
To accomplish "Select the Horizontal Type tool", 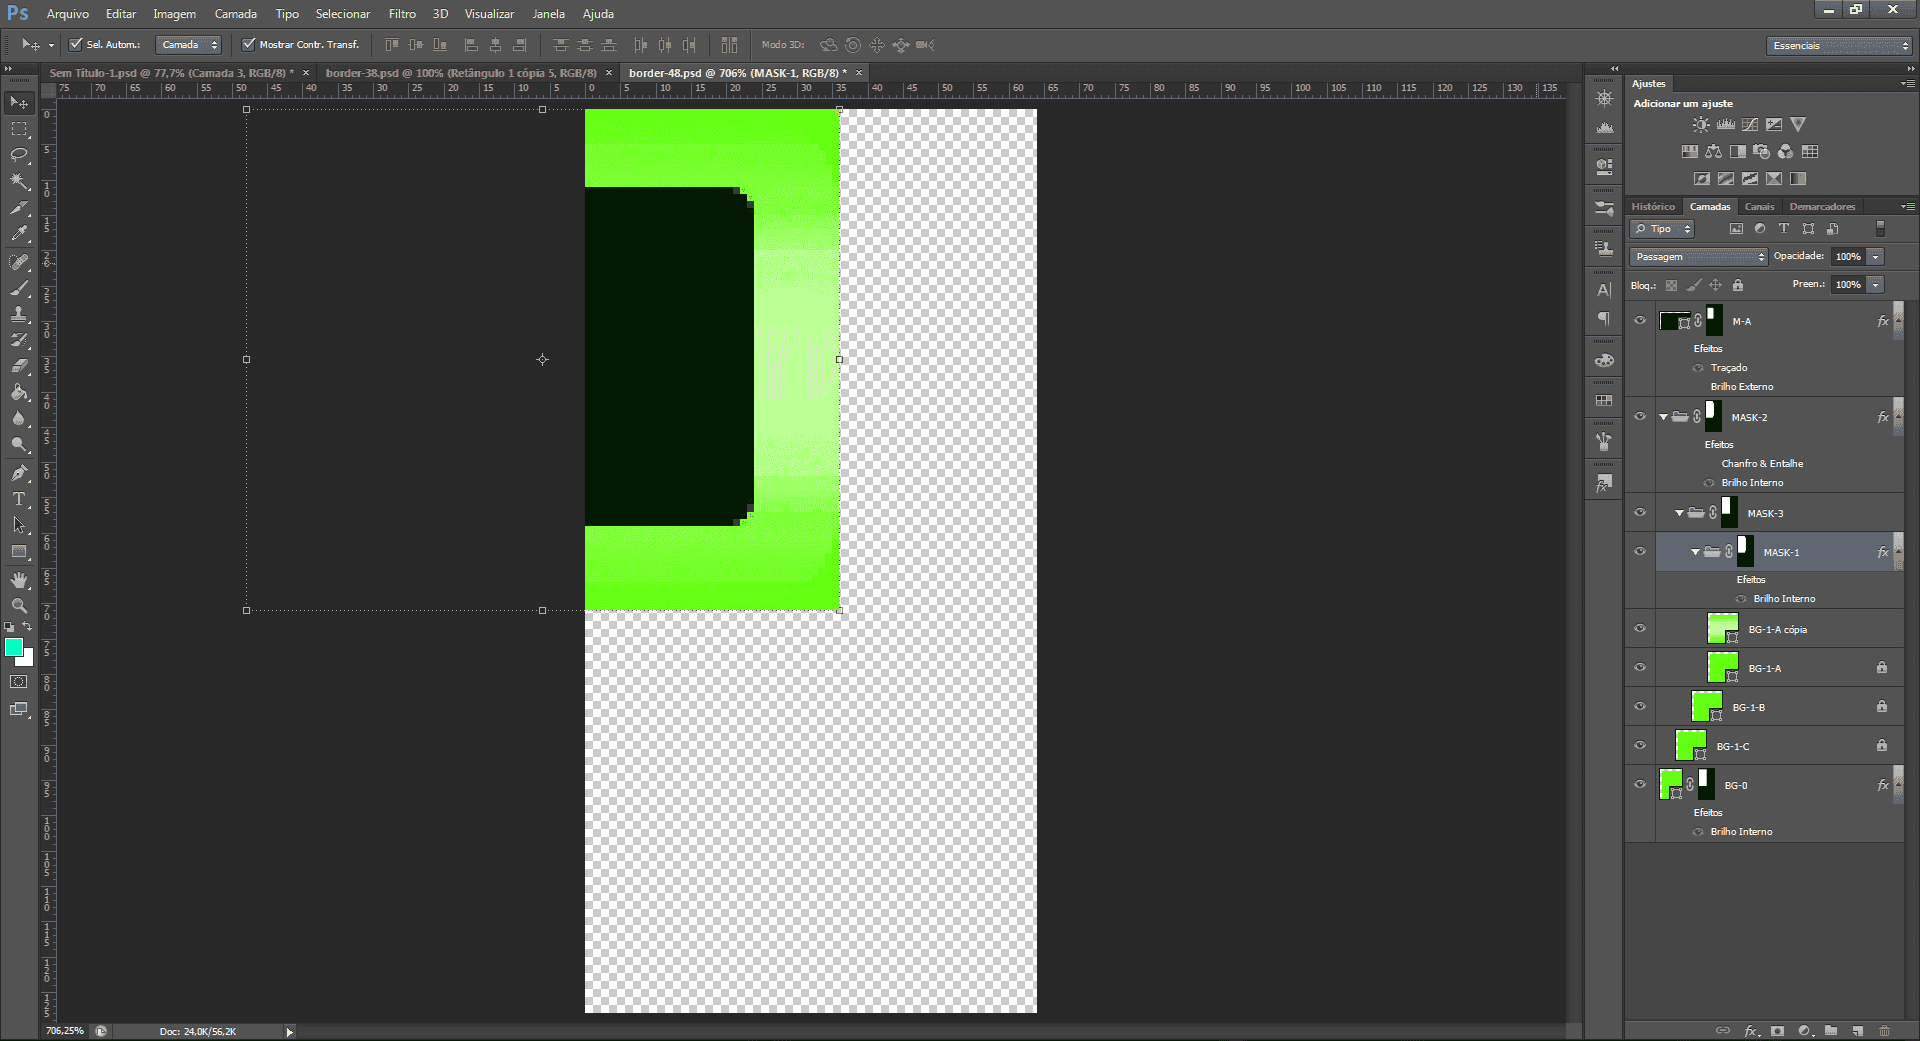I will [19, 499].
